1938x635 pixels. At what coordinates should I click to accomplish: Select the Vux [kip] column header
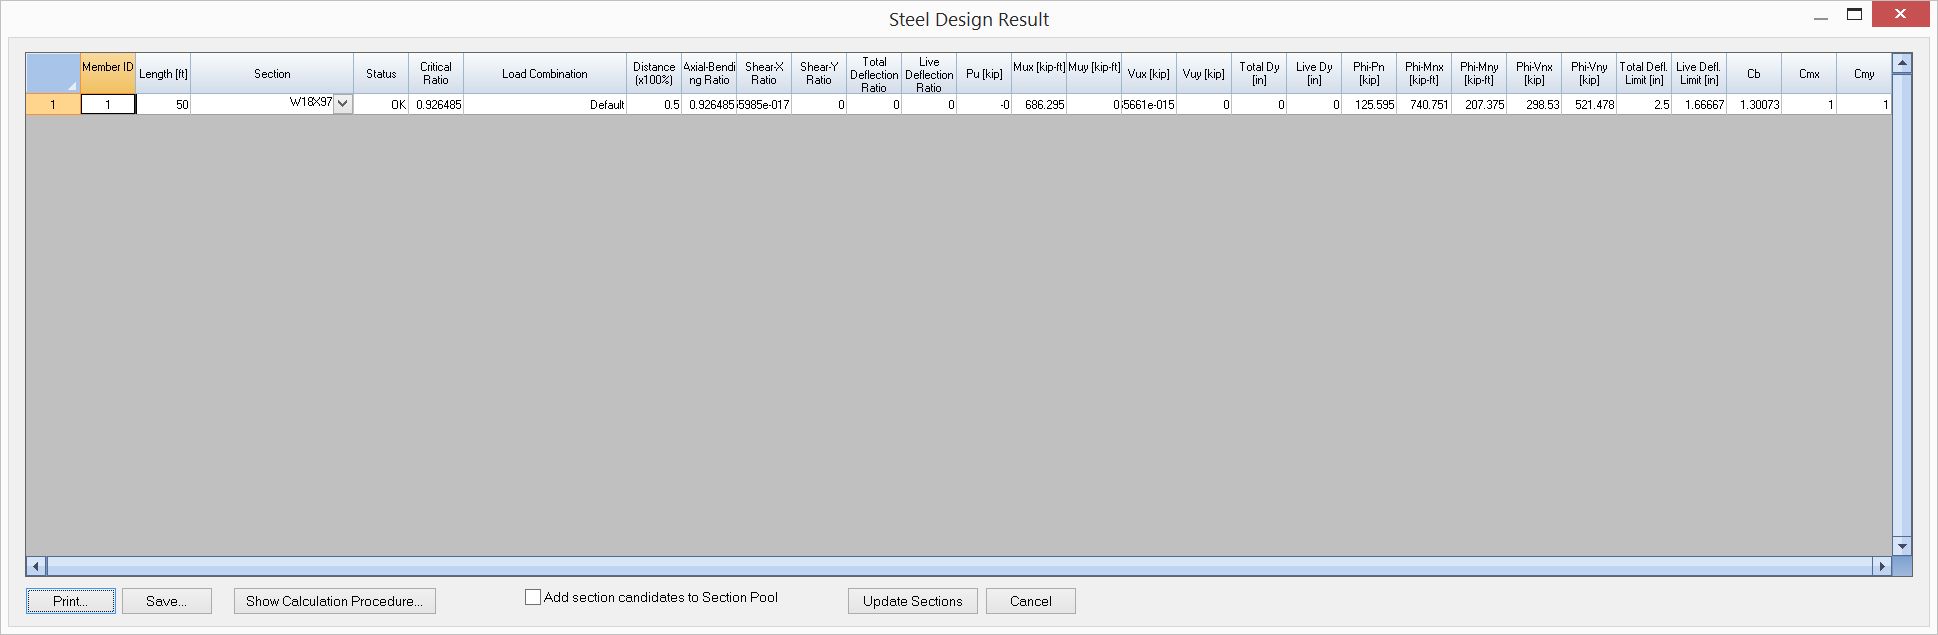[x=1149, y=74]
